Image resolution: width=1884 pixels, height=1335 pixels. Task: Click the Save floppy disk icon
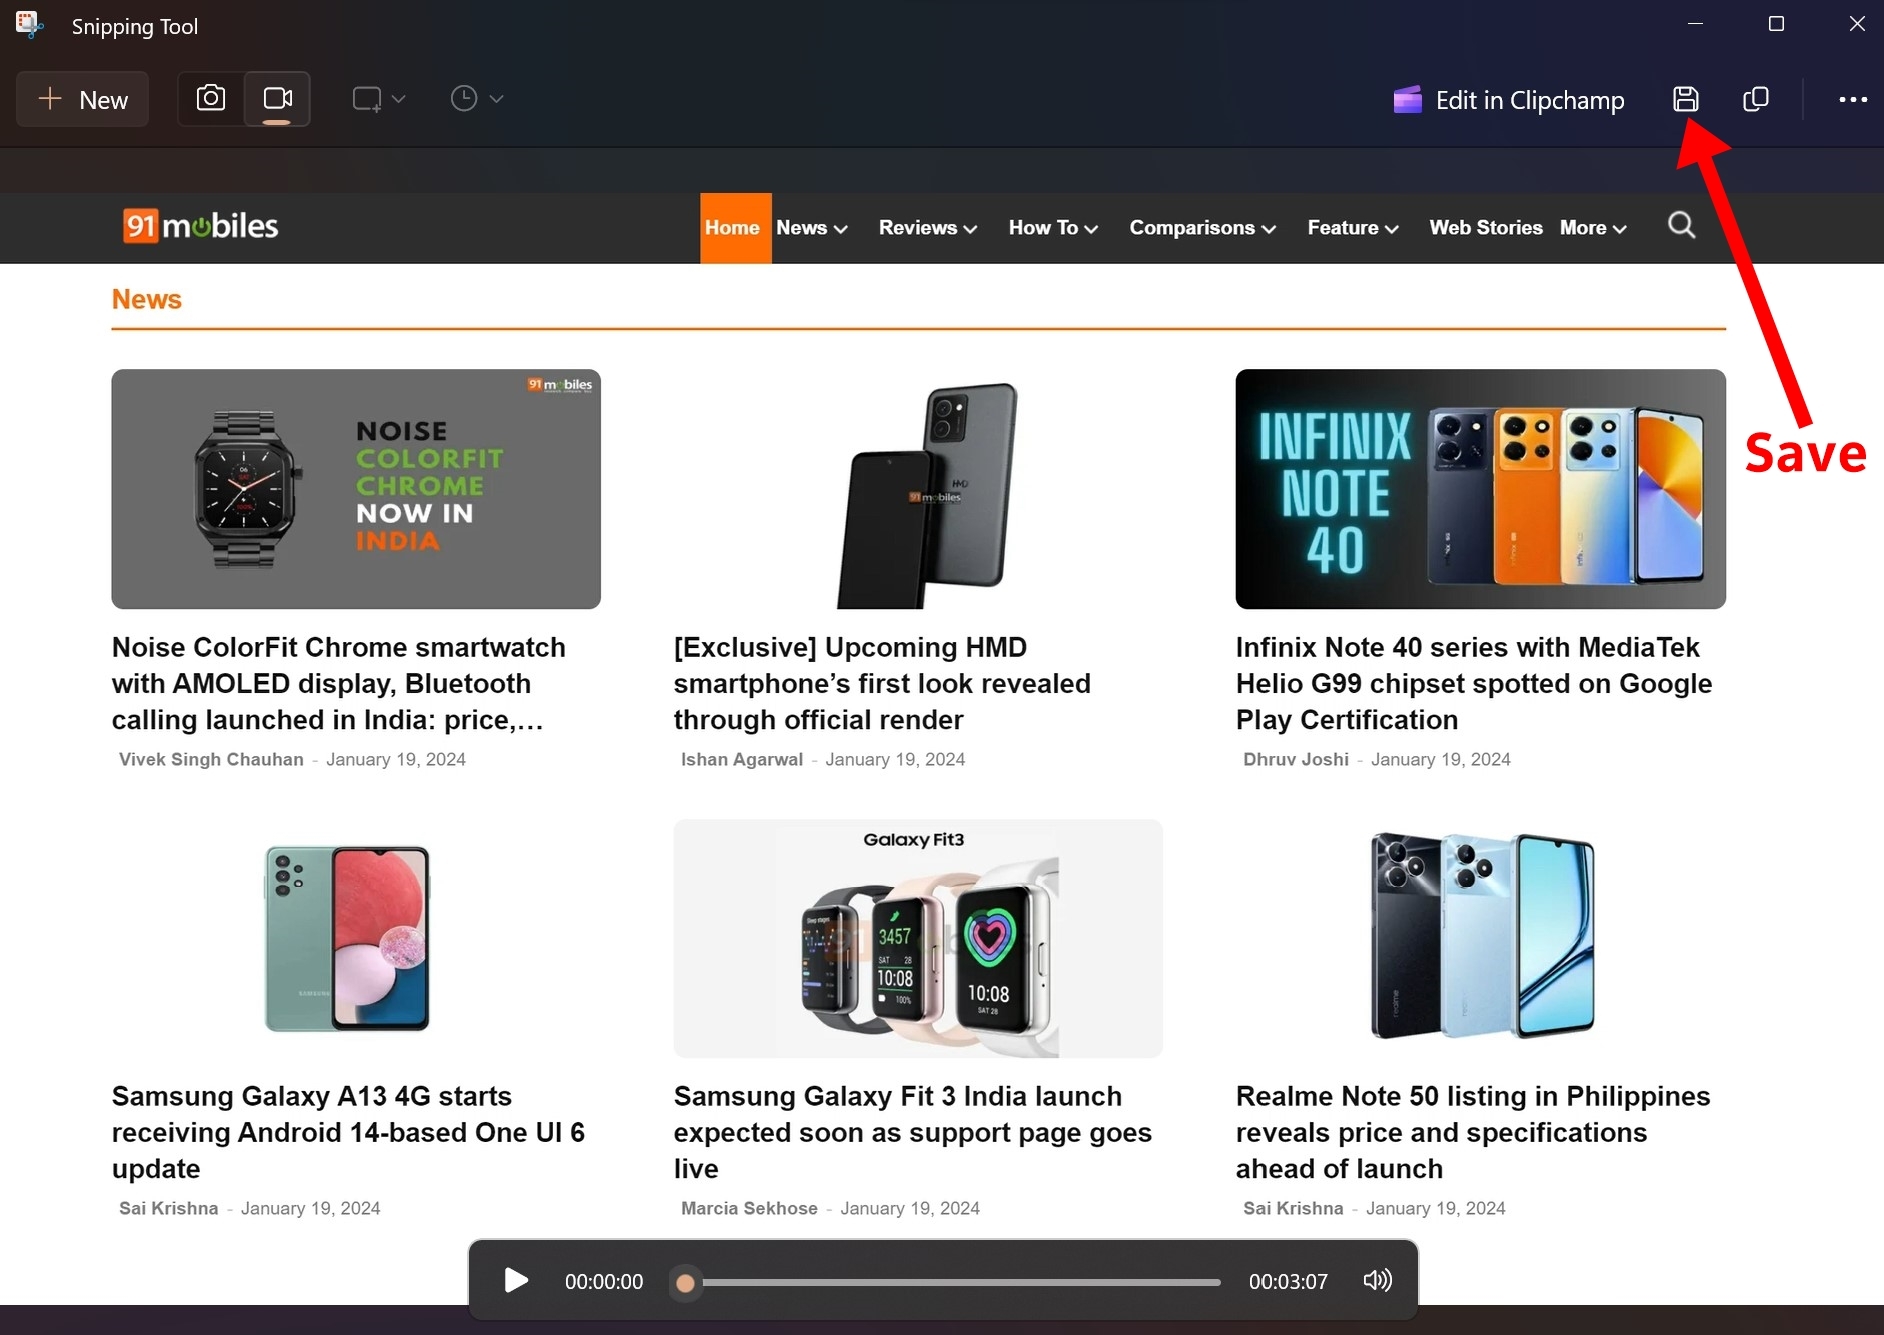(1685, 99)
